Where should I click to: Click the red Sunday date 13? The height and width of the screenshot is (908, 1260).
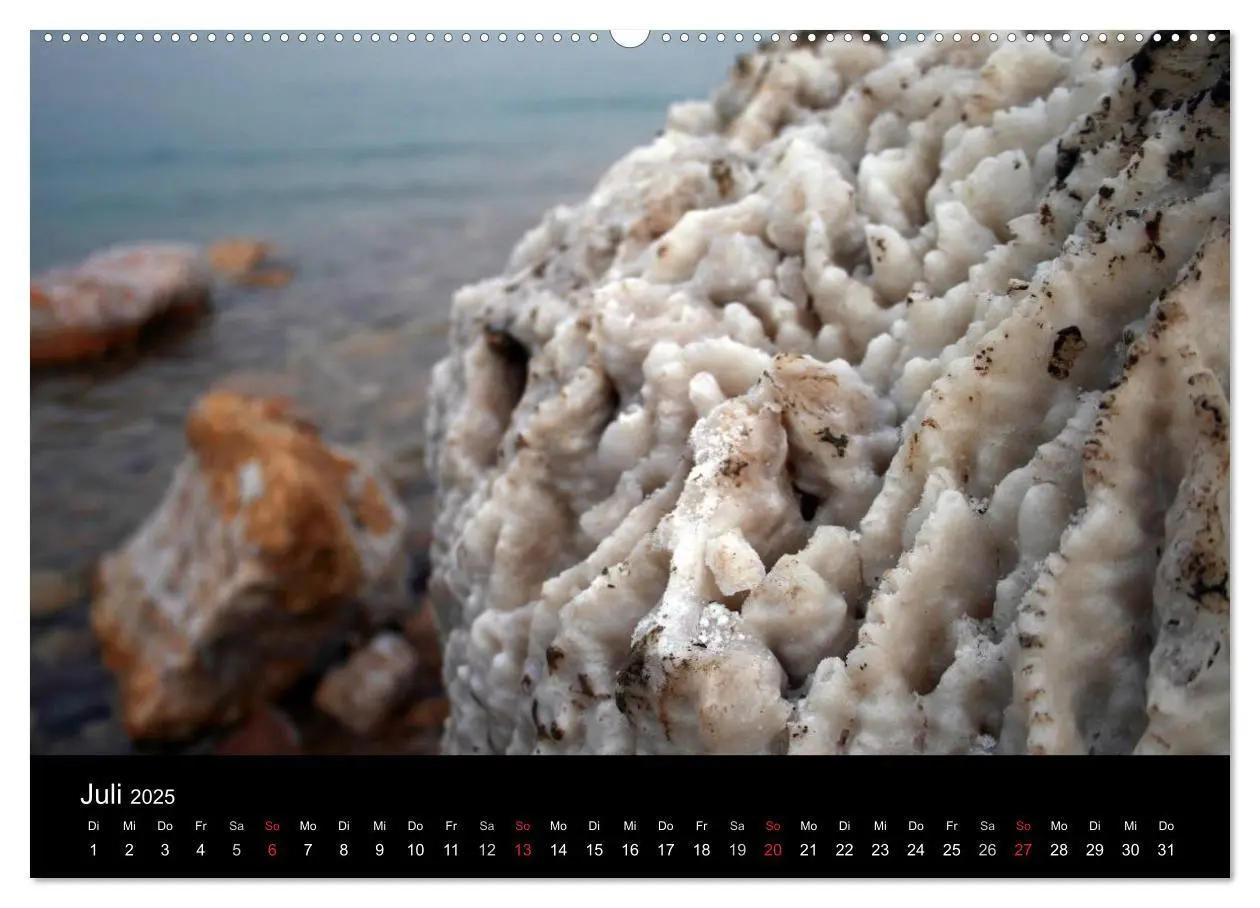pyautogui.click(x=523, y=850)
